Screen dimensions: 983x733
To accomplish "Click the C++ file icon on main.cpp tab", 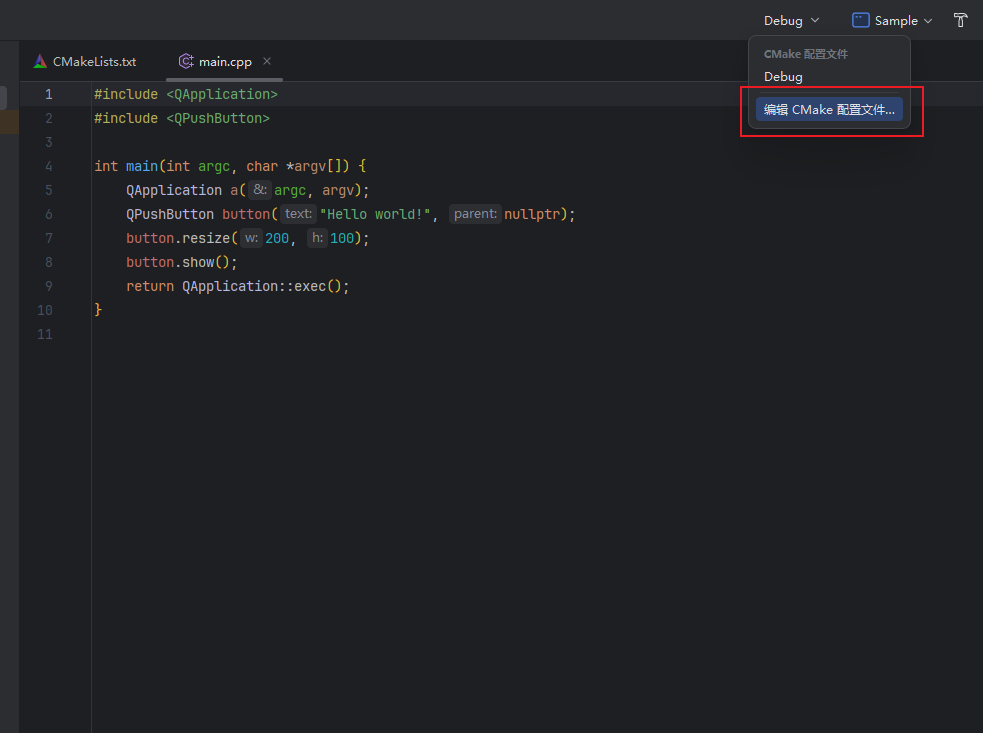I will click(186, 61).
